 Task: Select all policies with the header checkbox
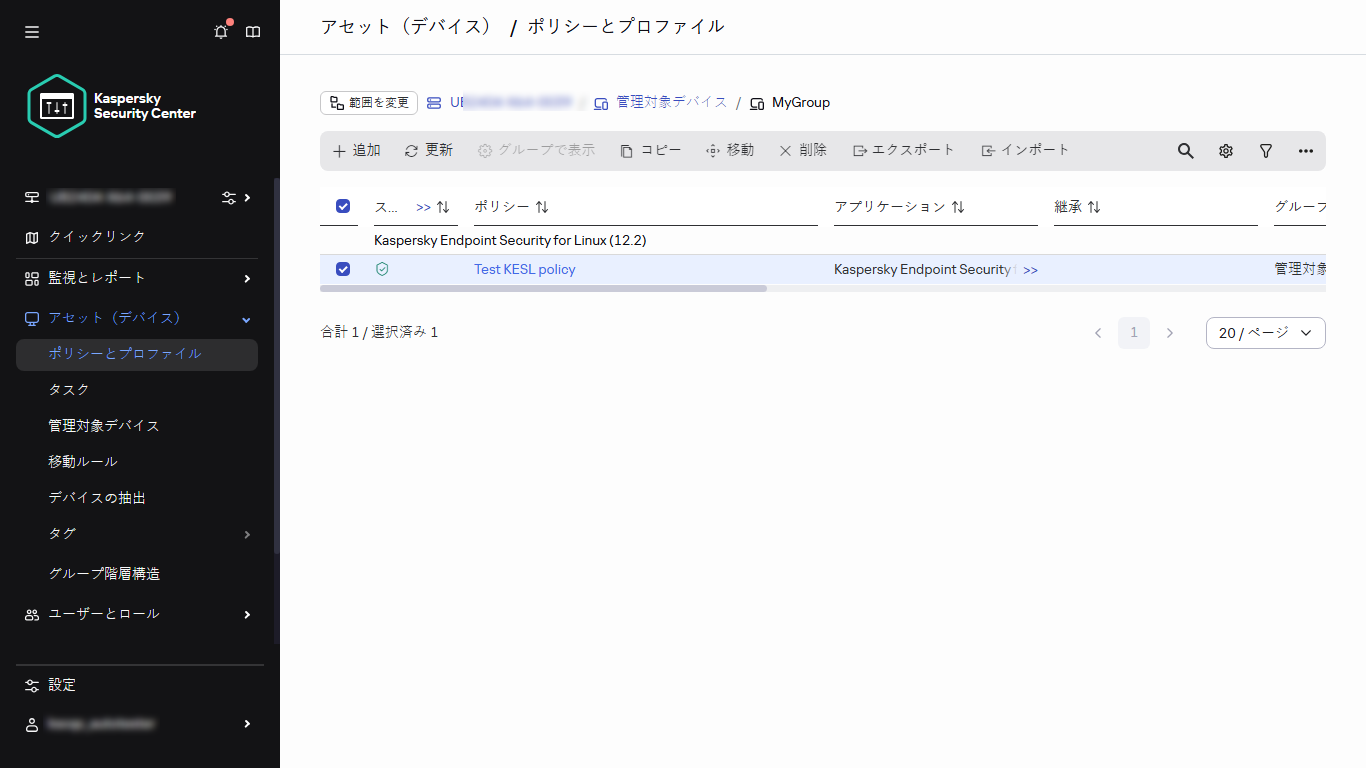click(x=342, y=206)
